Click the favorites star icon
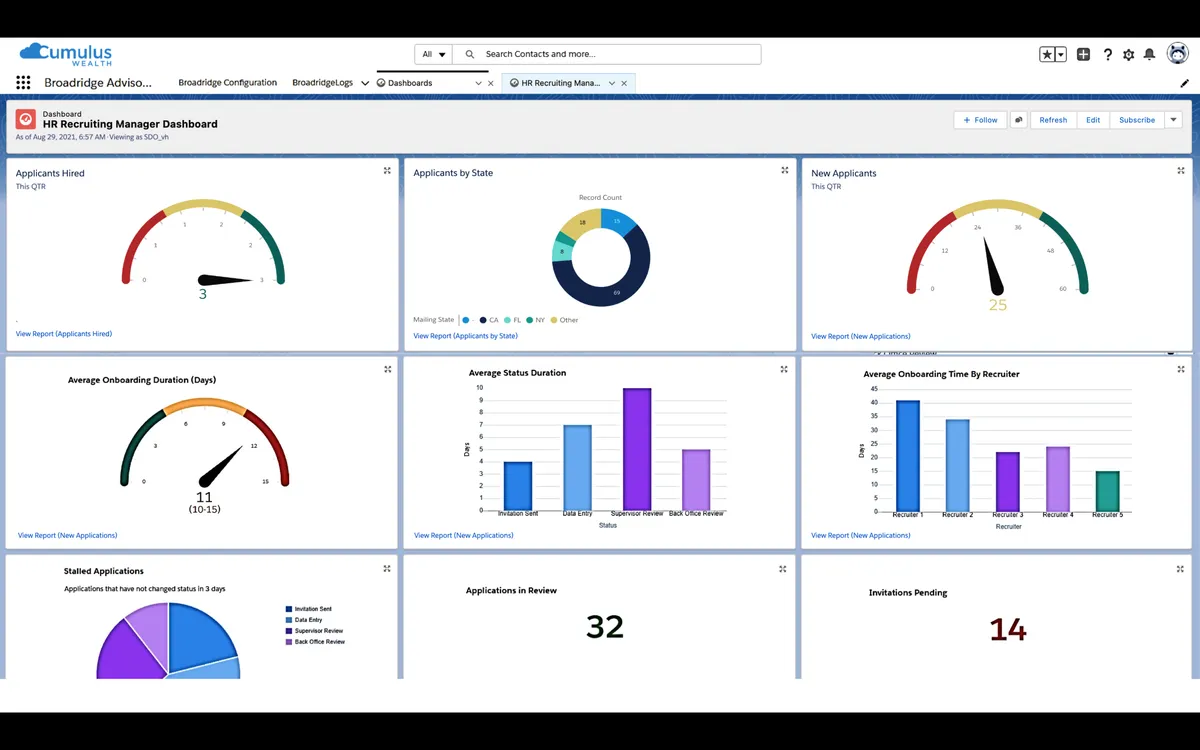Screen dimensions: 1200x750 1047,55
